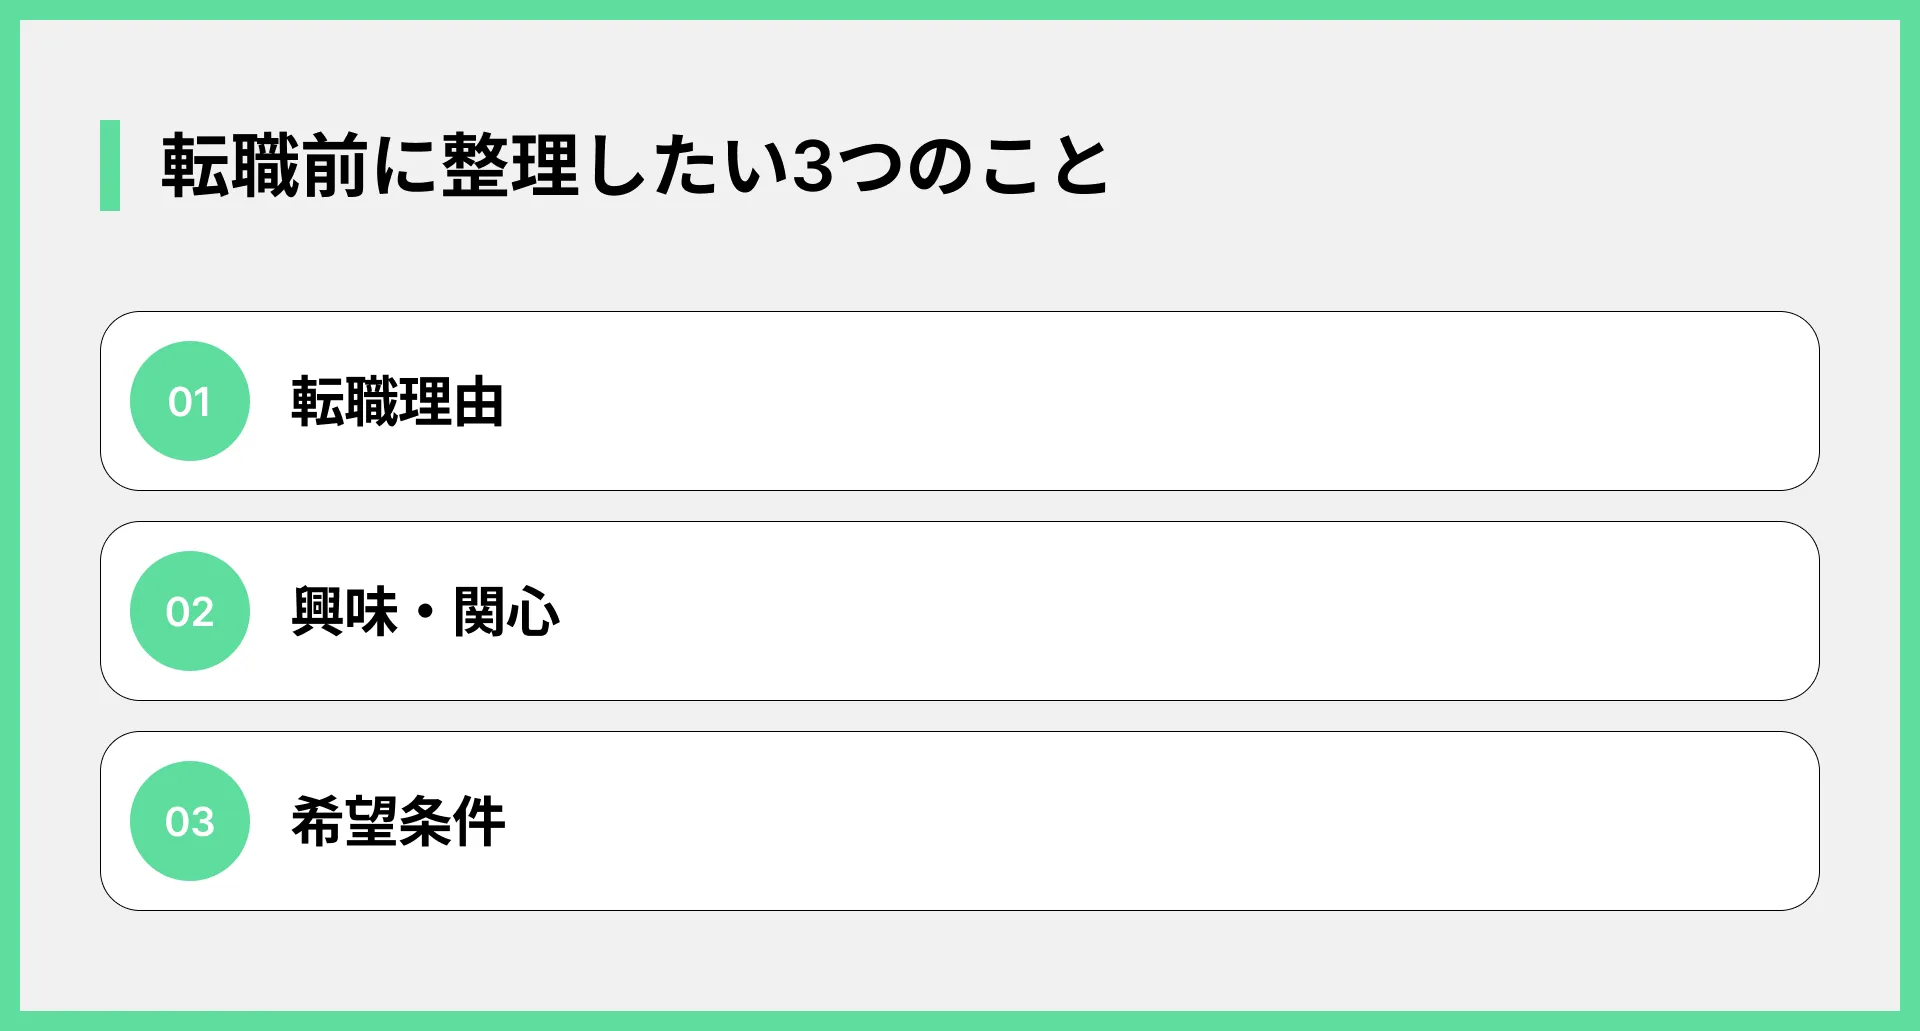Click the word 関心 in the second card
Viewport: 1920px width, 1031px height.
point(506,612)
